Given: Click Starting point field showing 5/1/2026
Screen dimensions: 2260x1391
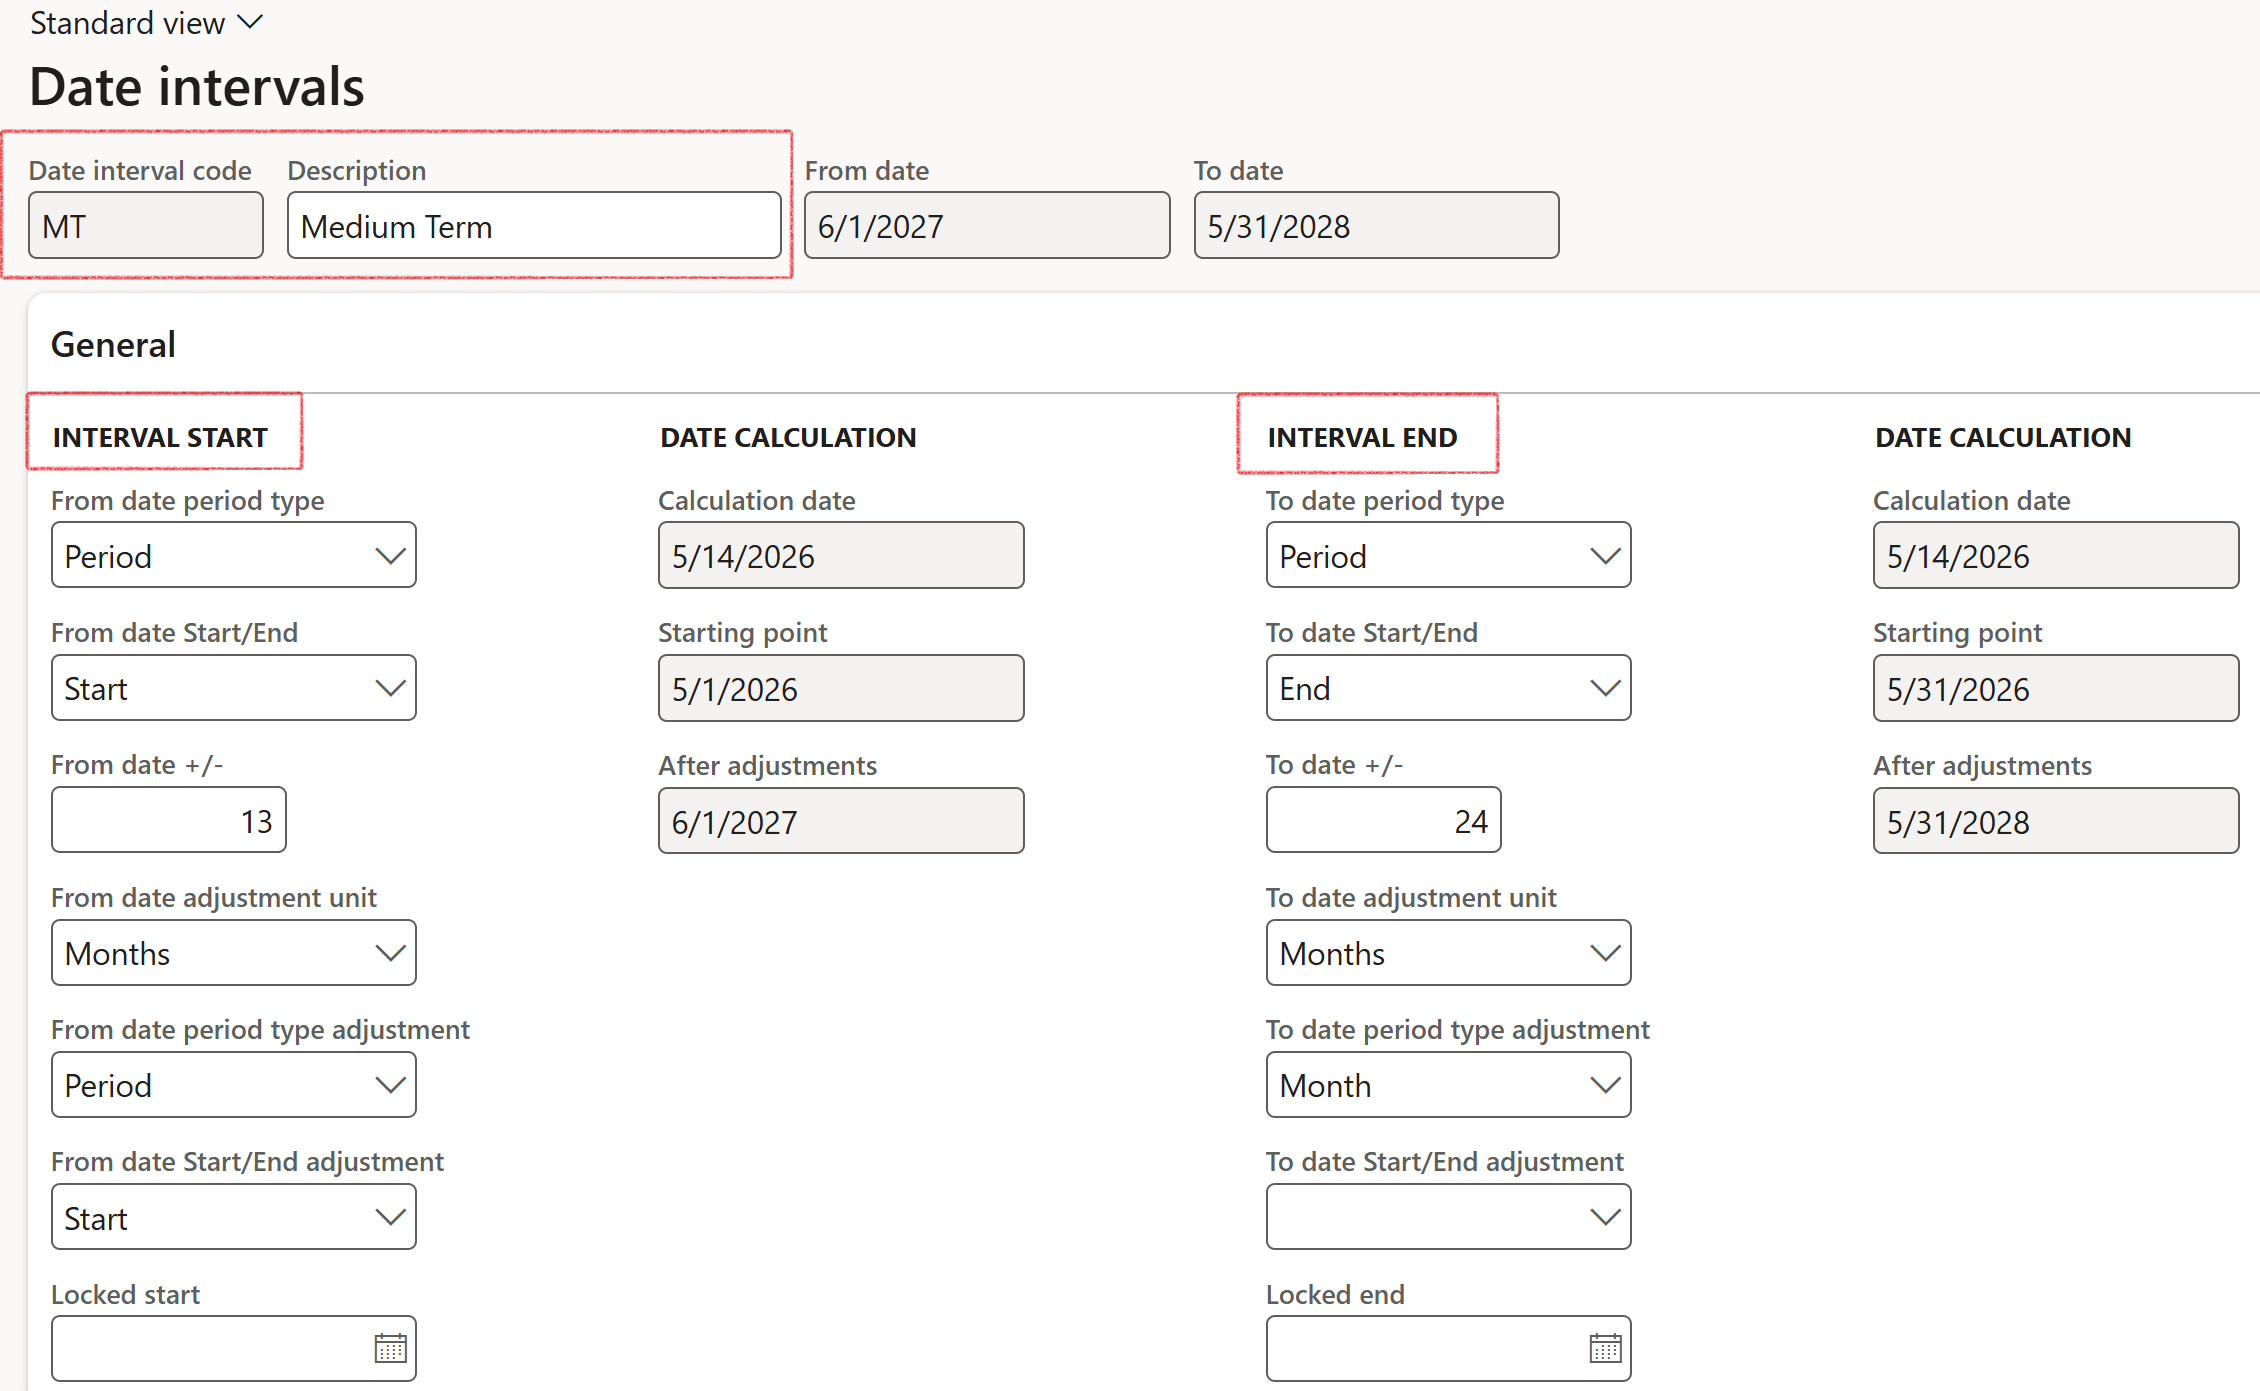Looking at the screenshot, I should click(x=841, y=688).
